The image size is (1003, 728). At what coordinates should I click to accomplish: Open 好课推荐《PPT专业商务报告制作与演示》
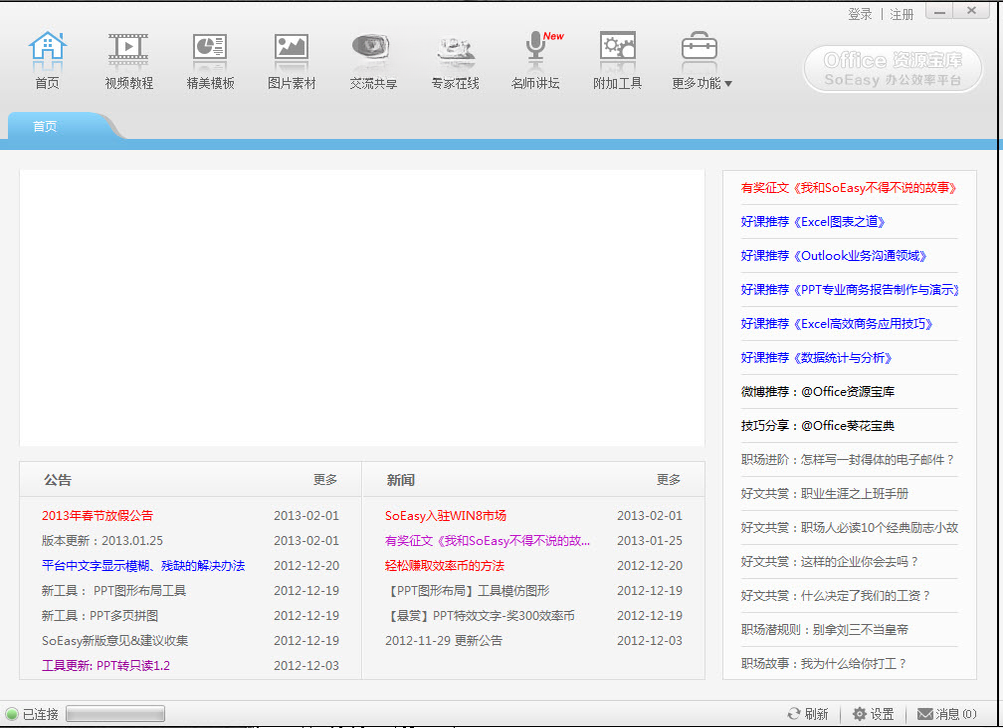[x=849, y=289]
